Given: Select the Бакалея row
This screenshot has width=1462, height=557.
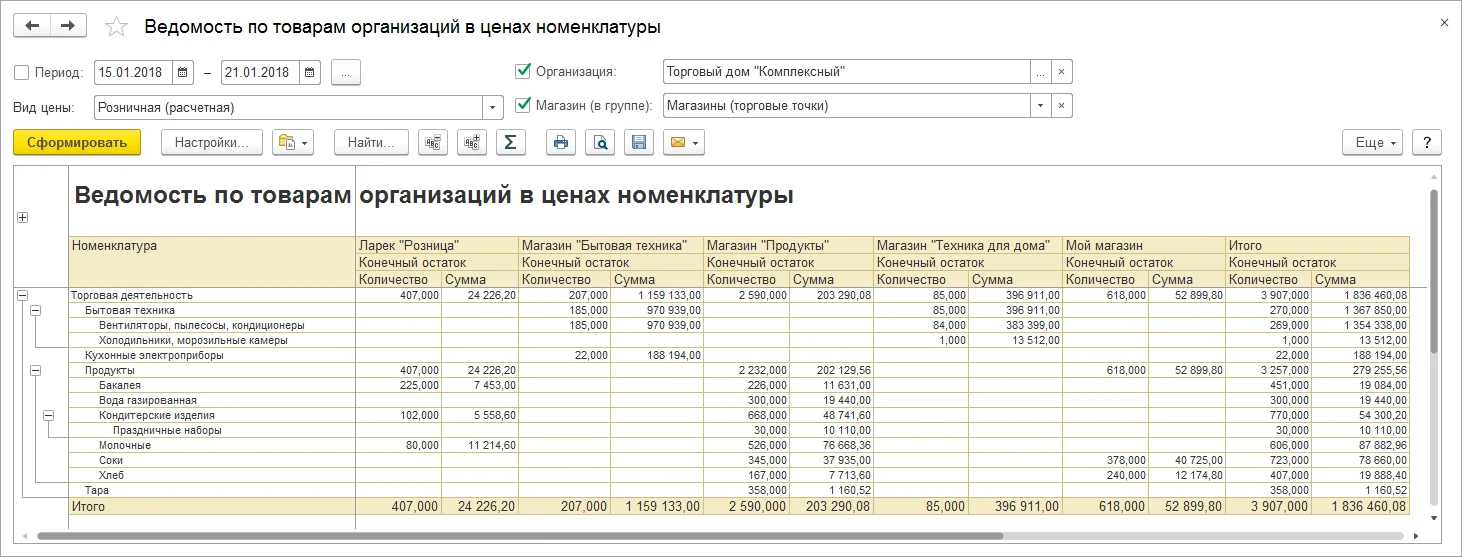Looking at the screenshot, I should point(119,385).
